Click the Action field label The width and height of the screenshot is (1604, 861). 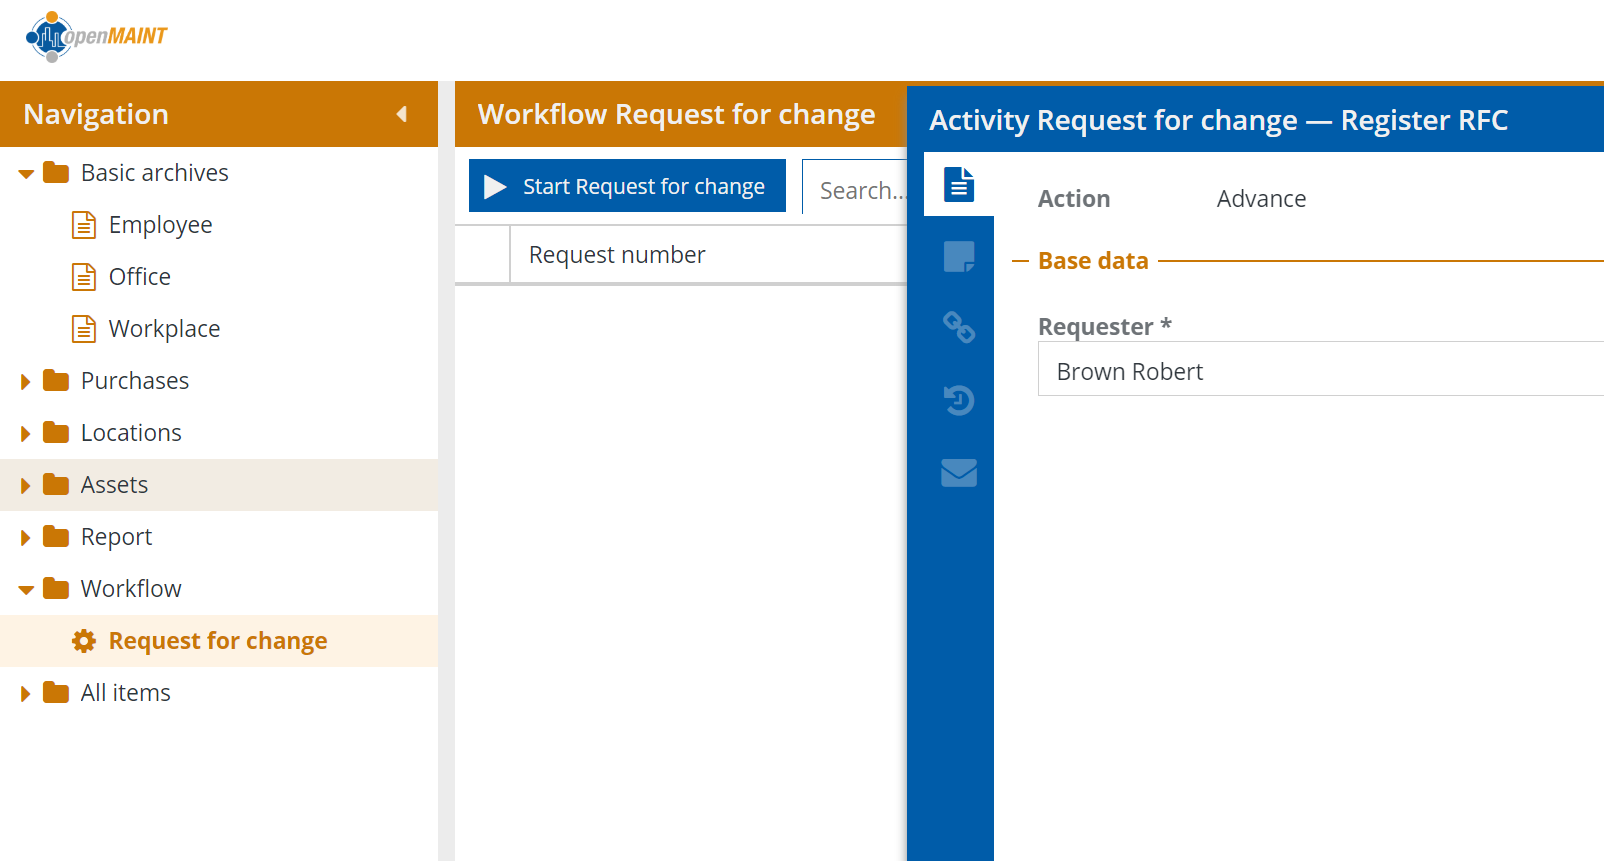point(1074,199)
